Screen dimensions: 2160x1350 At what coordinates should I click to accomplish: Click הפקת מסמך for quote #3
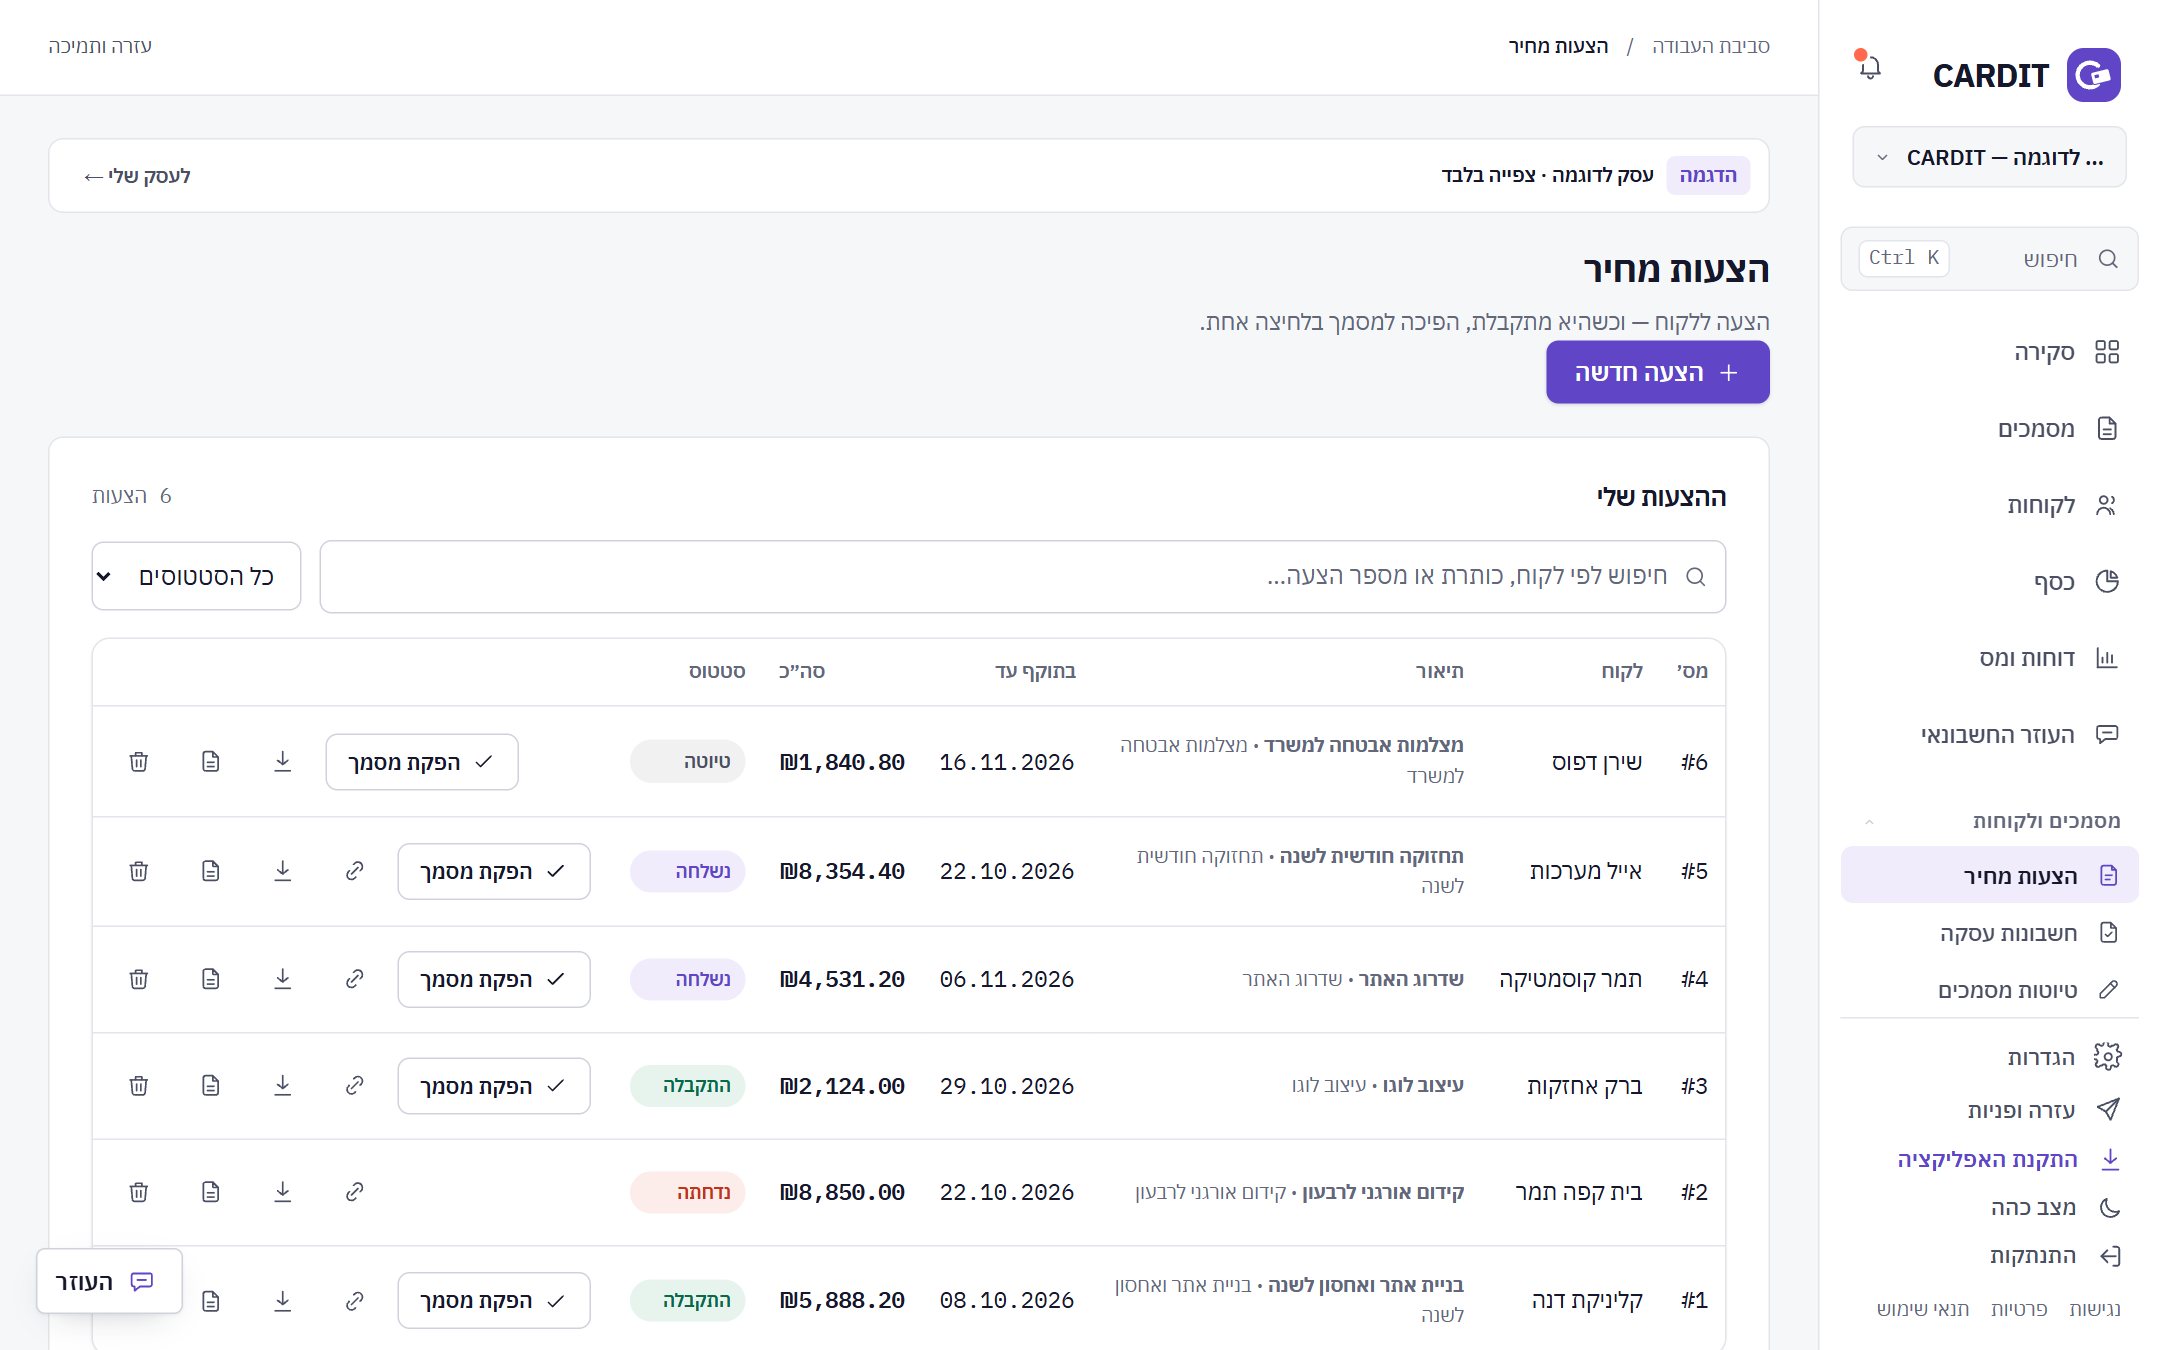(x=494, y=1086)
